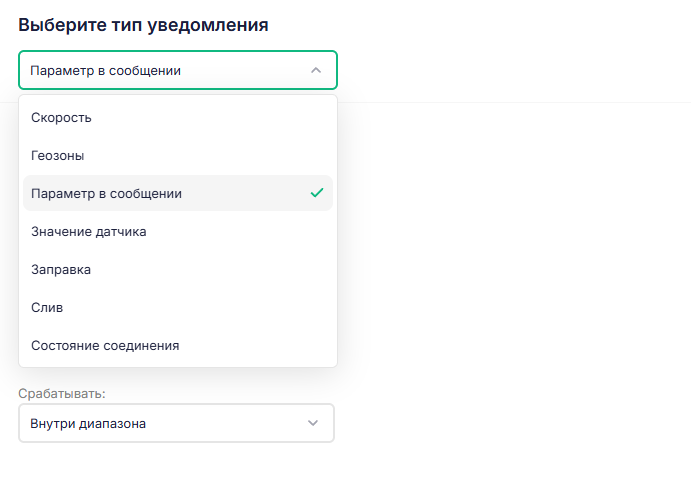The image size is (691, 492).
Task: Pick Состояние соединения from the list
Action: click(178, 345)
